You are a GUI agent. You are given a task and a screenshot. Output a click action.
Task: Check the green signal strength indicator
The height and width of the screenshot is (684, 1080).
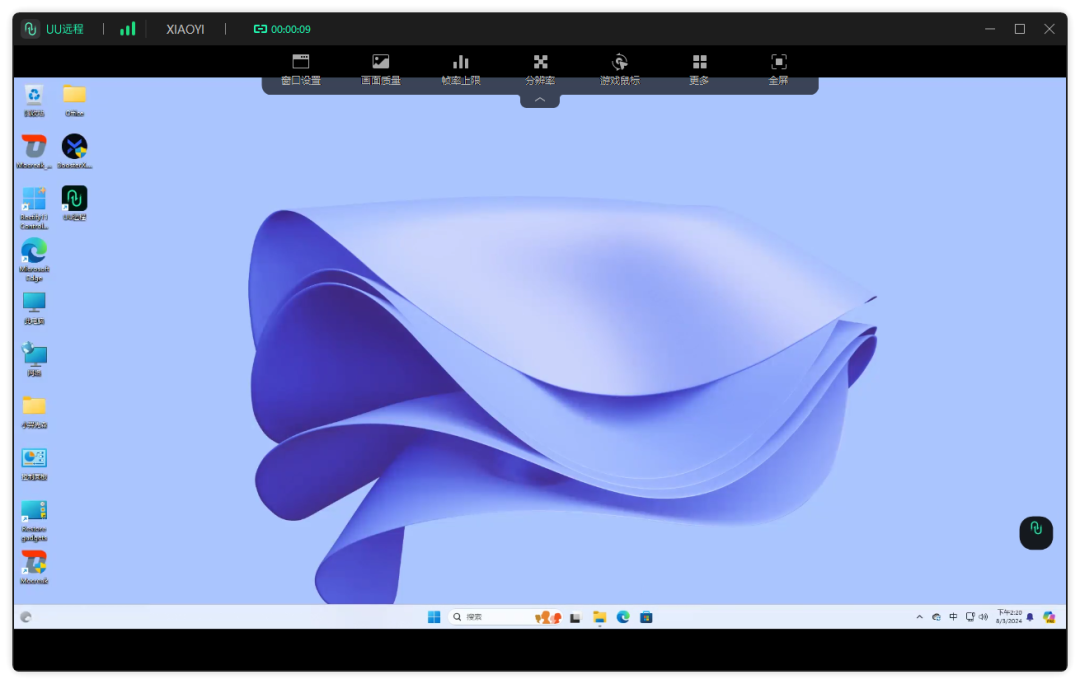(x=127, y=29)
